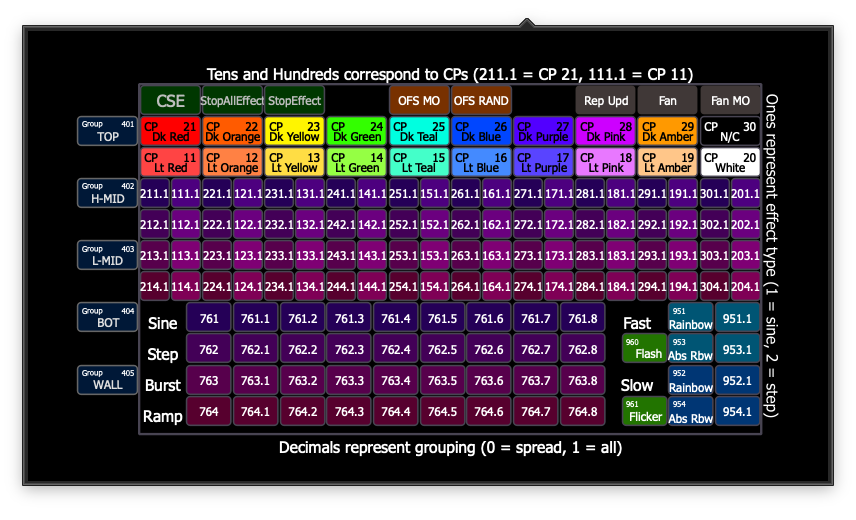Activate the OFS RAND button
Screen dimensions: 856x520
[481, 100]
